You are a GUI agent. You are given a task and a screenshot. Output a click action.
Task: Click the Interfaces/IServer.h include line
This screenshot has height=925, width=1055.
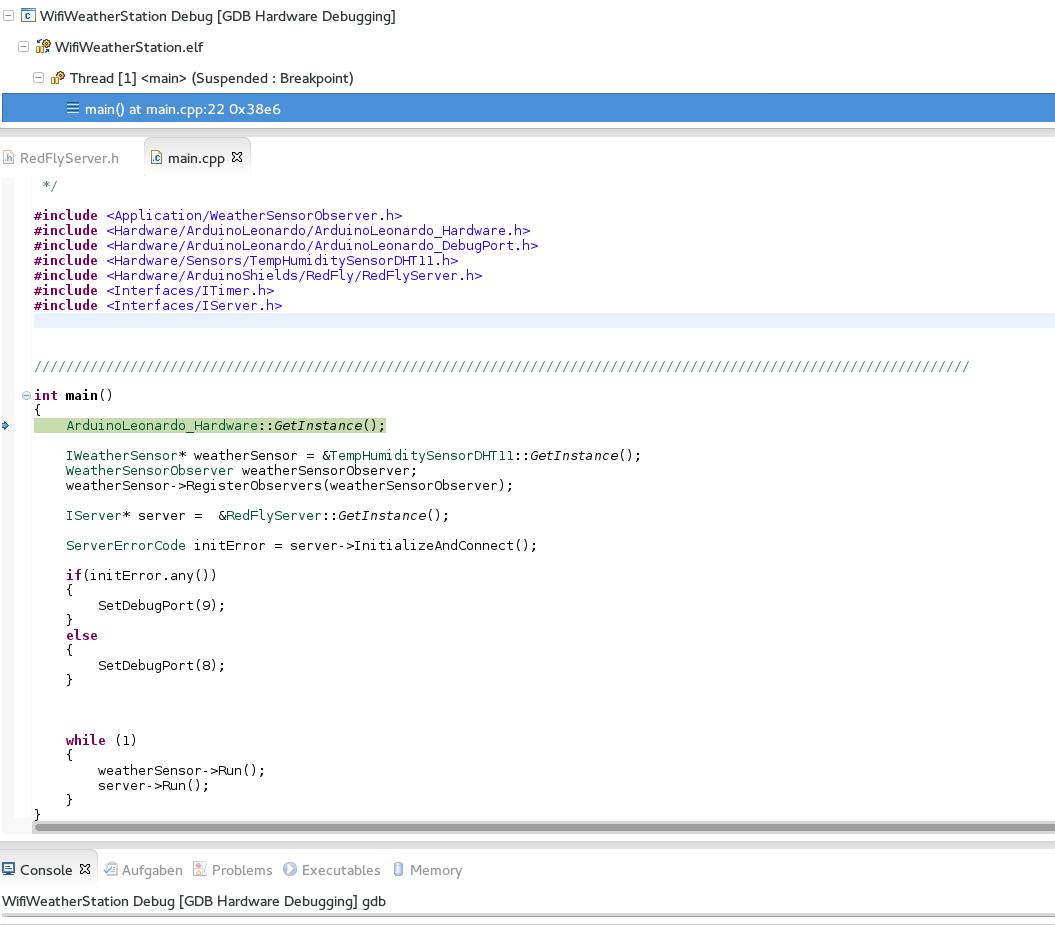pyautogui.click(x=158, y=305)
